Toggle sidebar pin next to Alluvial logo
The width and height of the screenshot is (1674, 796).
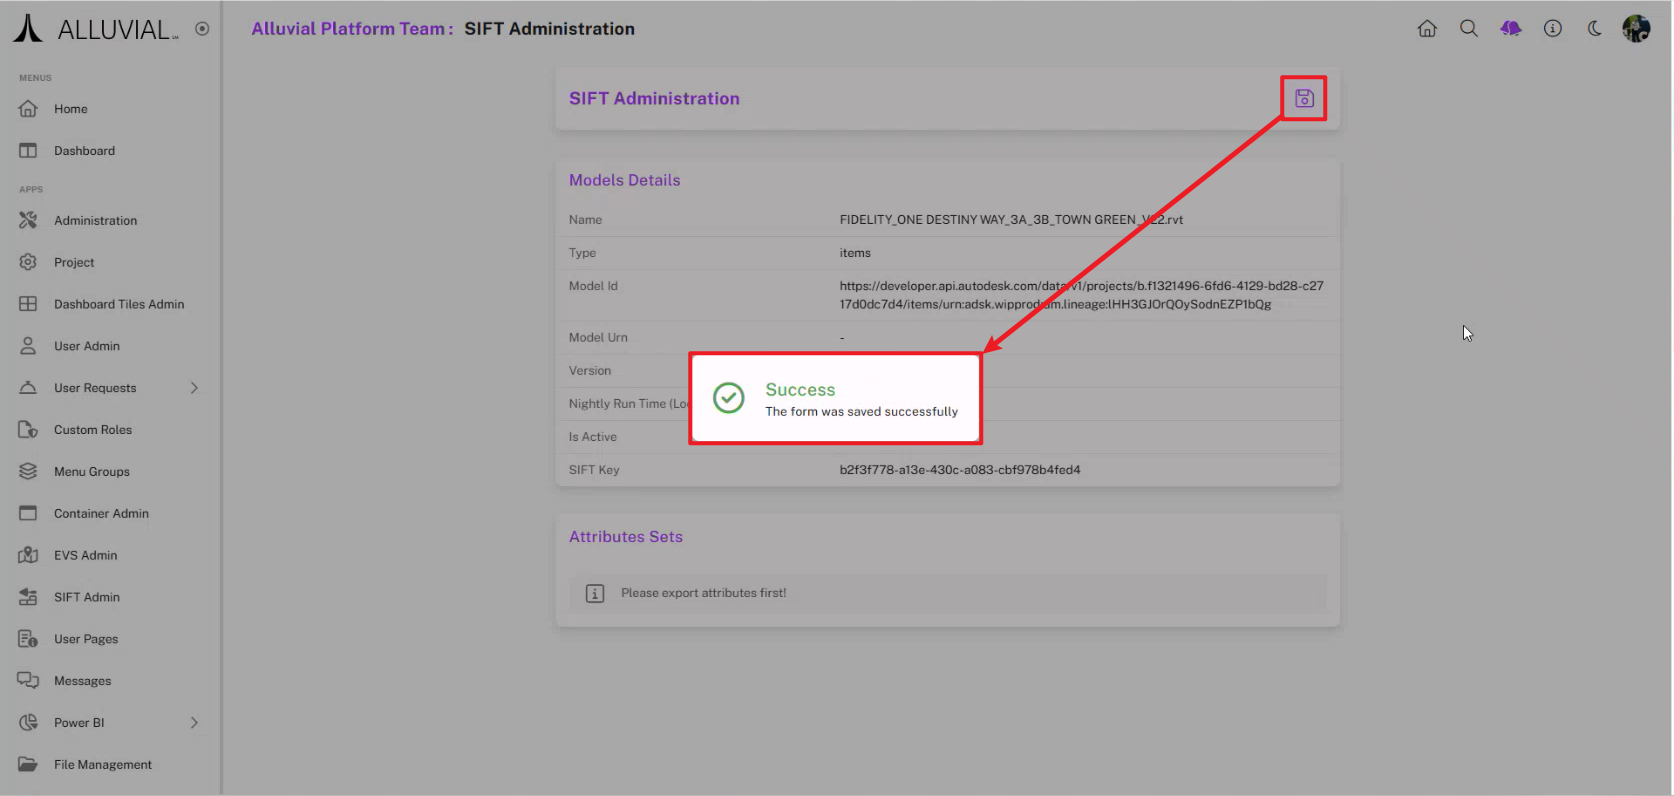pyautogui.click(x=202, y=29)
